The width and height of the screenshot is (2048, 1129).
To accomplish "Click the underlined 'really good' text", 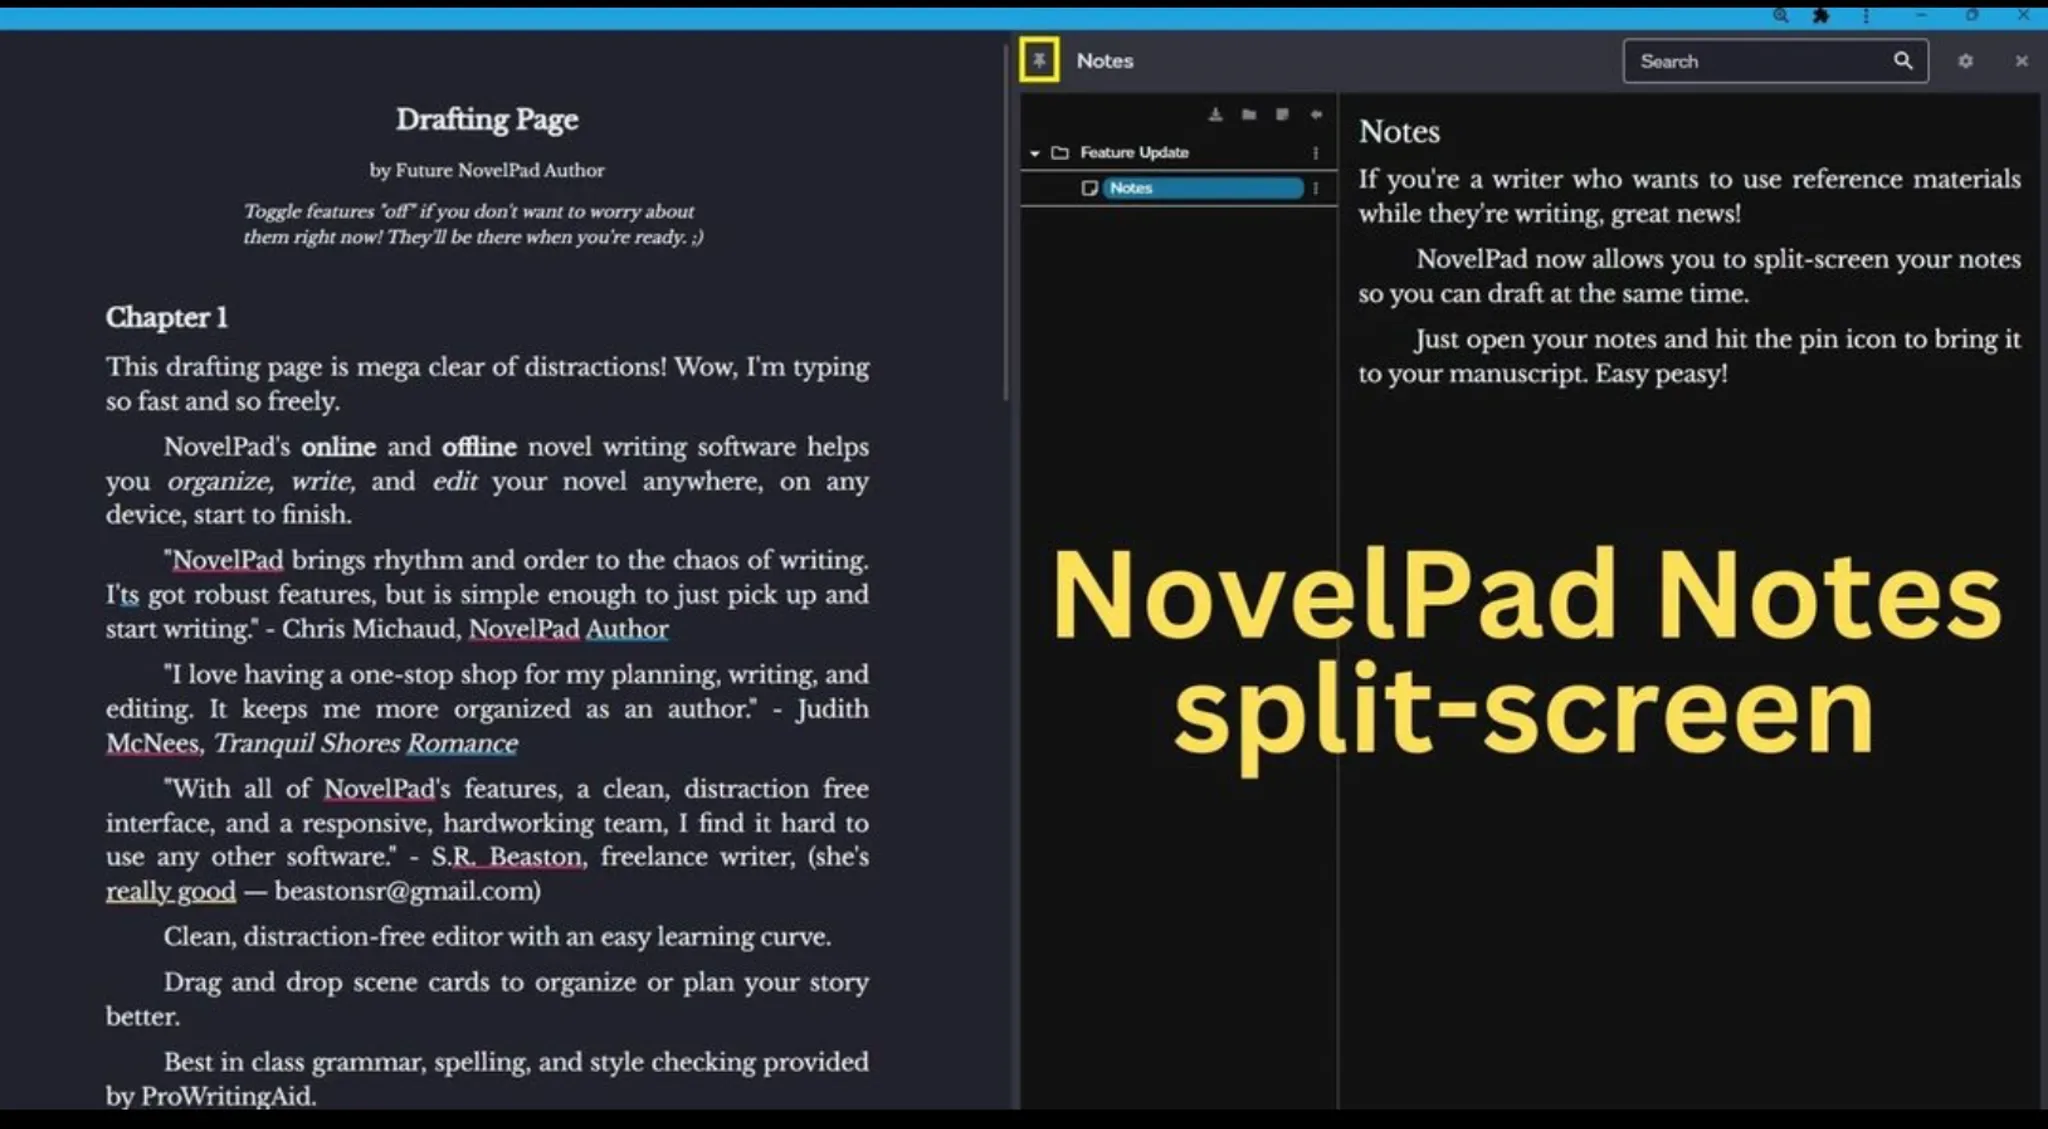I will [x=171, y=891].
